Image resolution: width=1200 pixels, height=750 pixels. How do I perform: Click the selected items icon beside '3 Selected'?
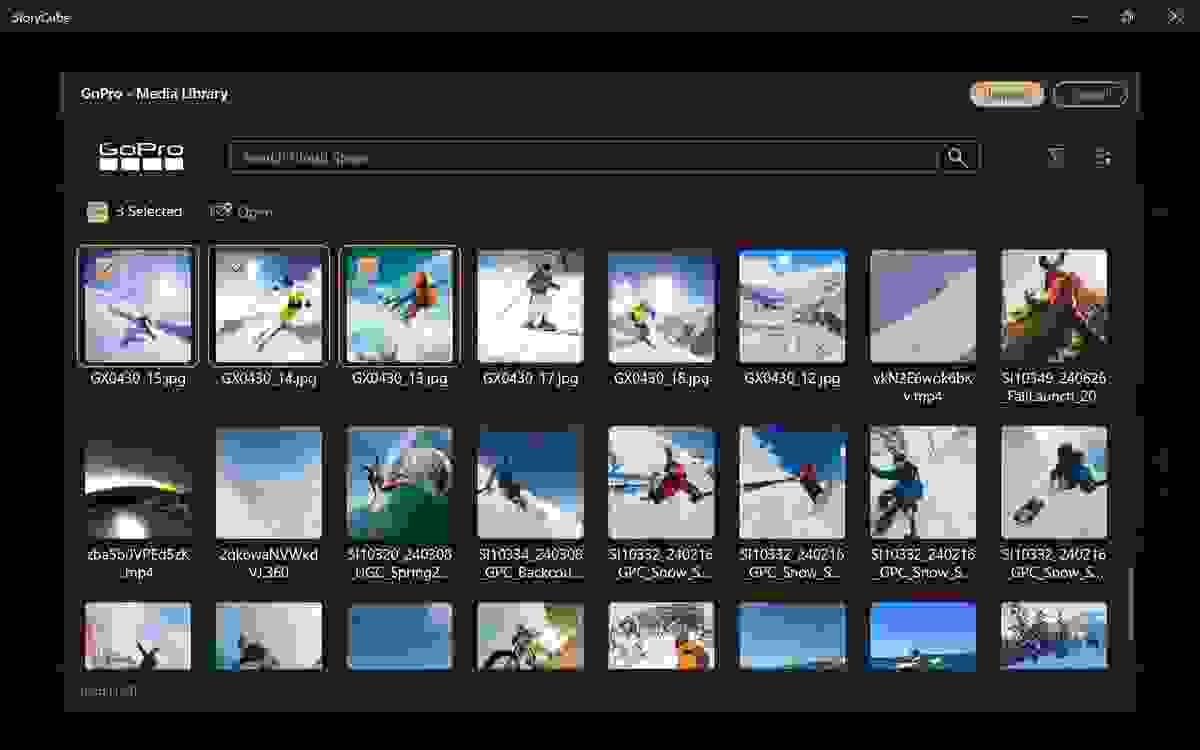tap(97, 211)
